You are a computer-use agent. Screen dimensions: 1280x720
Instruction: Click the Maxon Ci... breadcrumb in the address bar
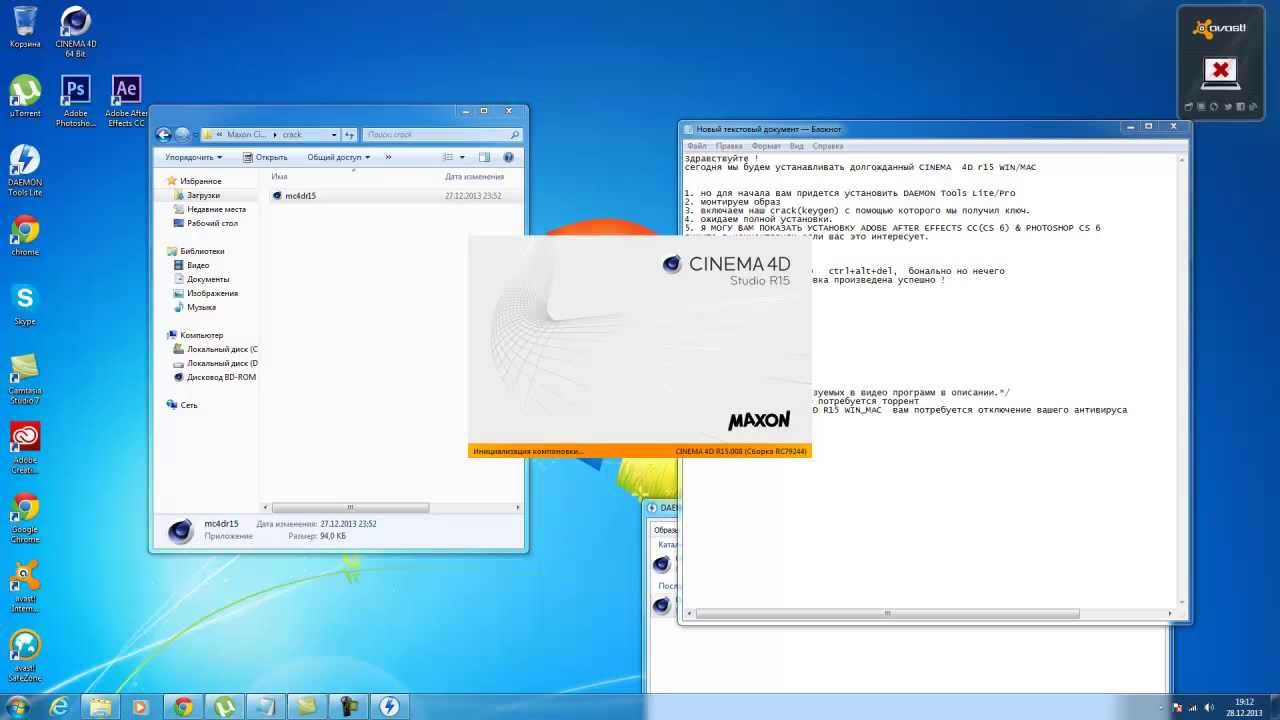(247, 134)
